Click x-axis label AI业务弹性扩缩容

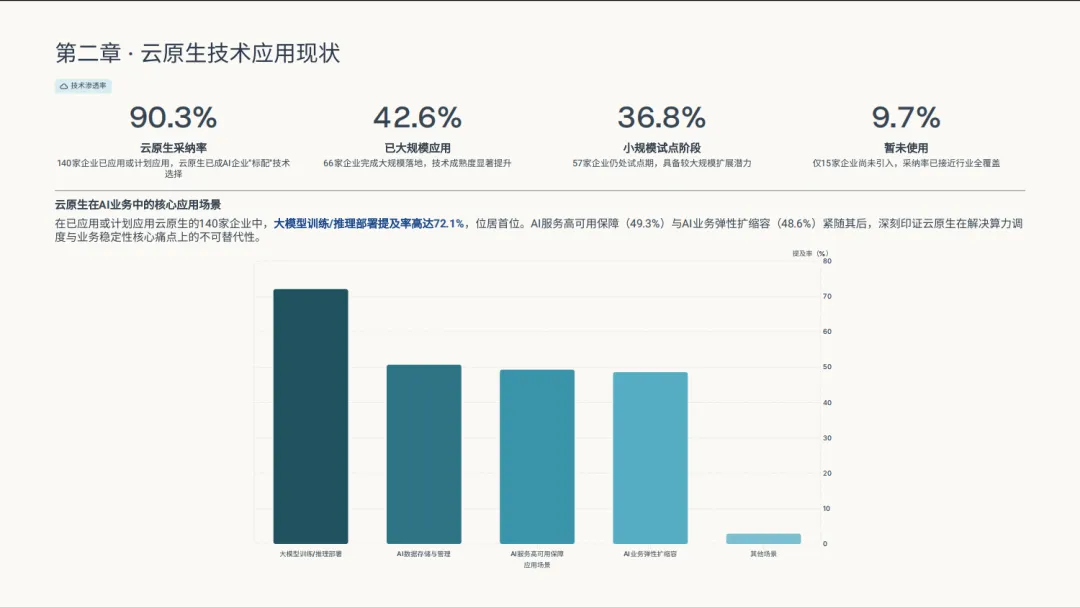coord(650,554)
